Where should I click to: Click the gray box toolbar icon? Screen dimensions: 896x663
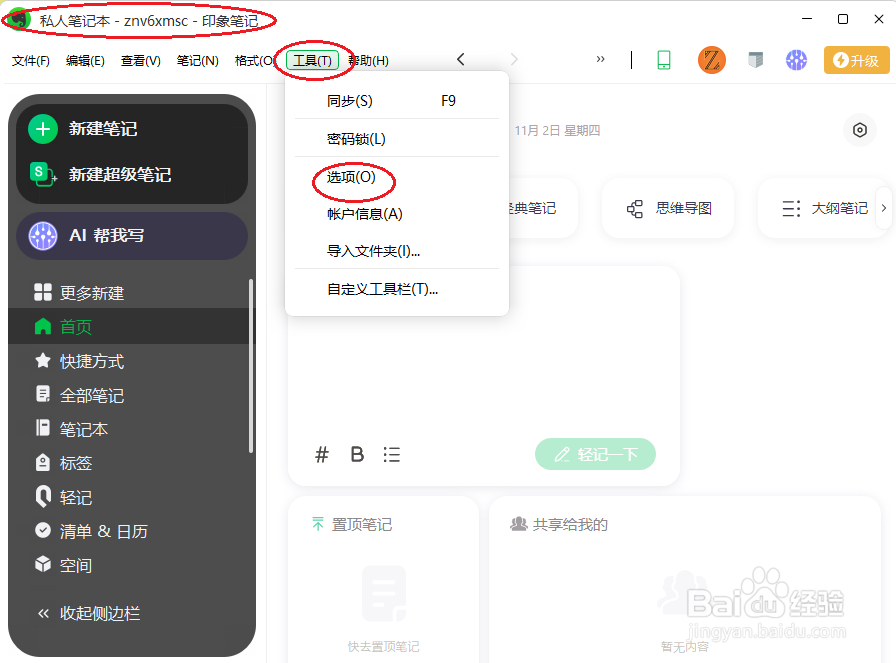(755, 59)
